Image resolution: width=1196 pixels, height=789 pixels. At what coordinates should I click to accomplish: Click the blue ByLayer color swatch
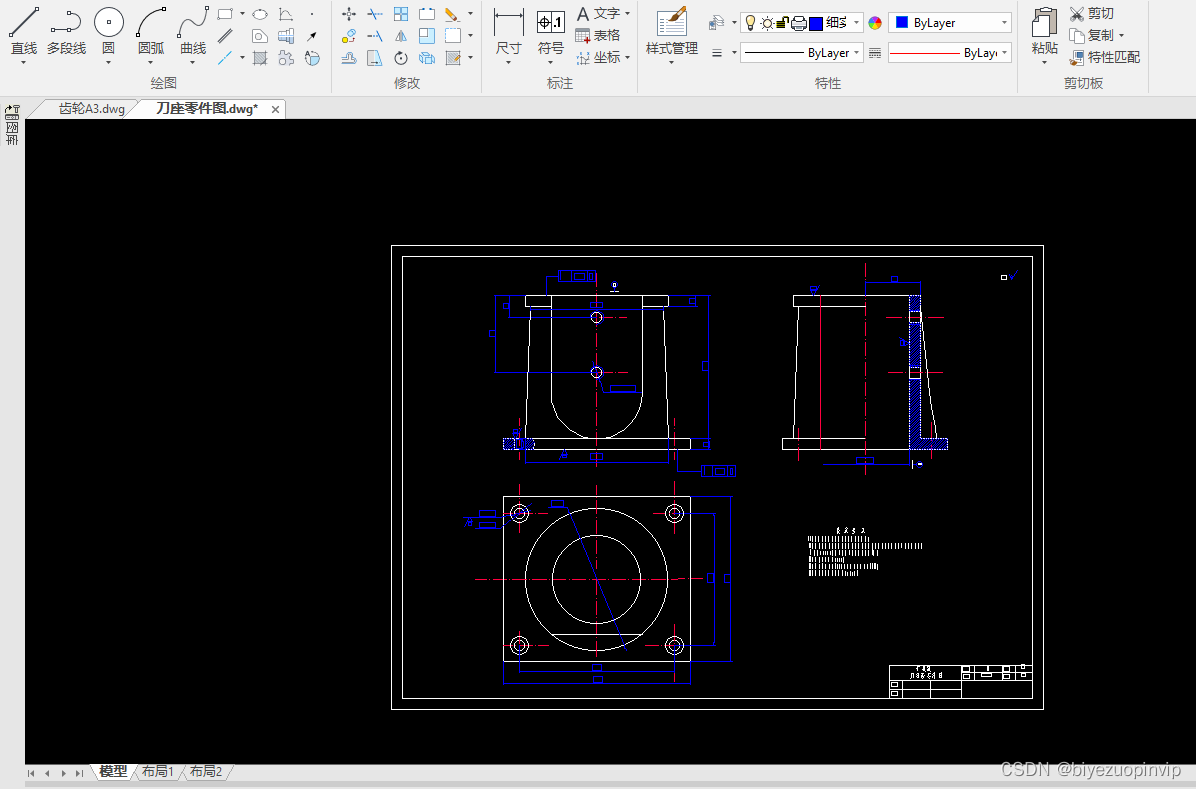[902, 23]
